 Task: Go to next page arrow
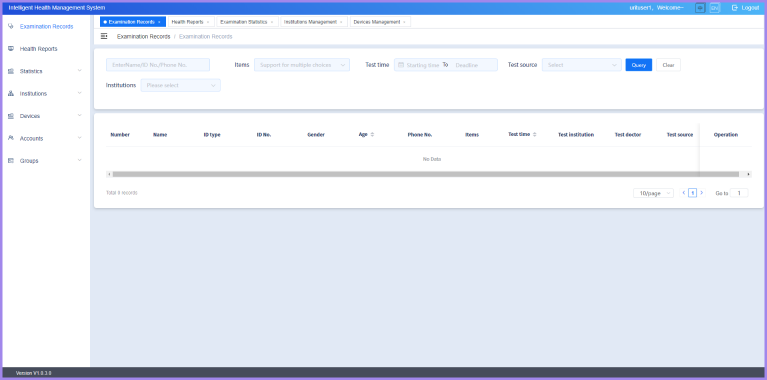tap(701, 193)
